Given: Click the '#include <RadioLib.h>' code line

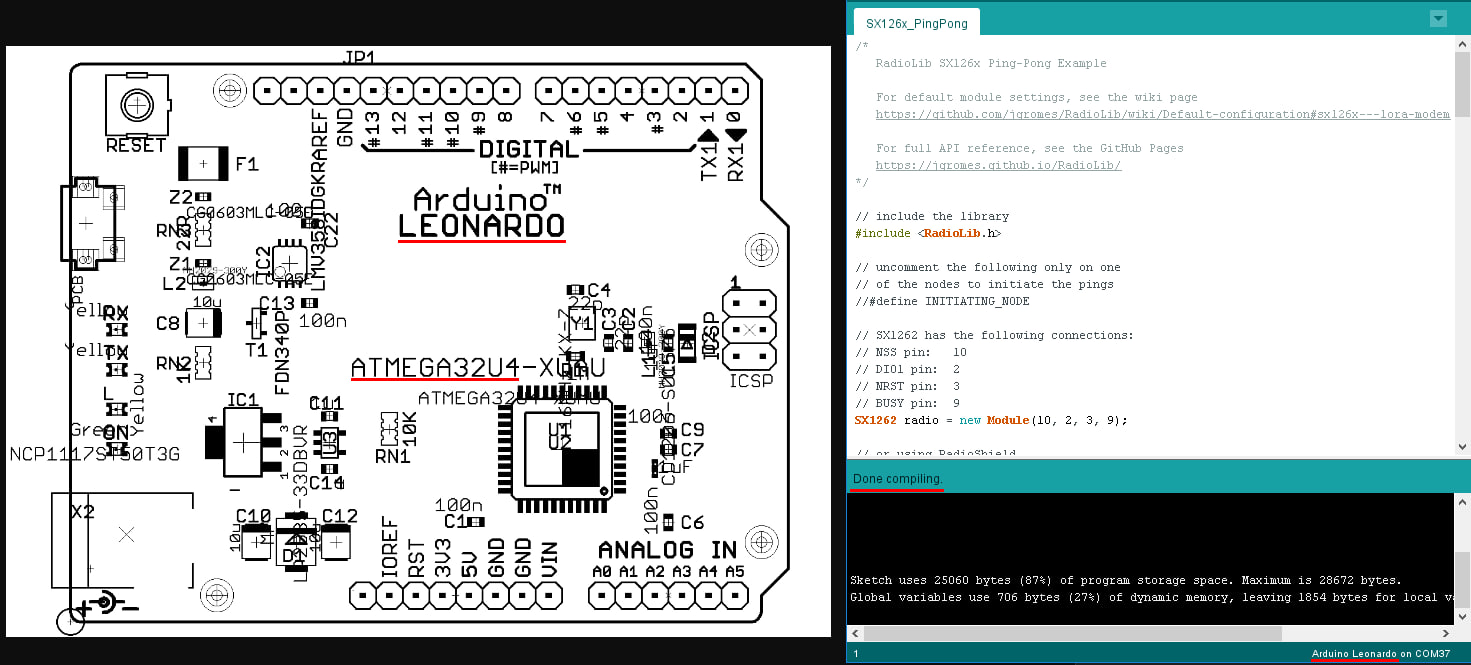Looking at the screenshot, I should (928, 233).
